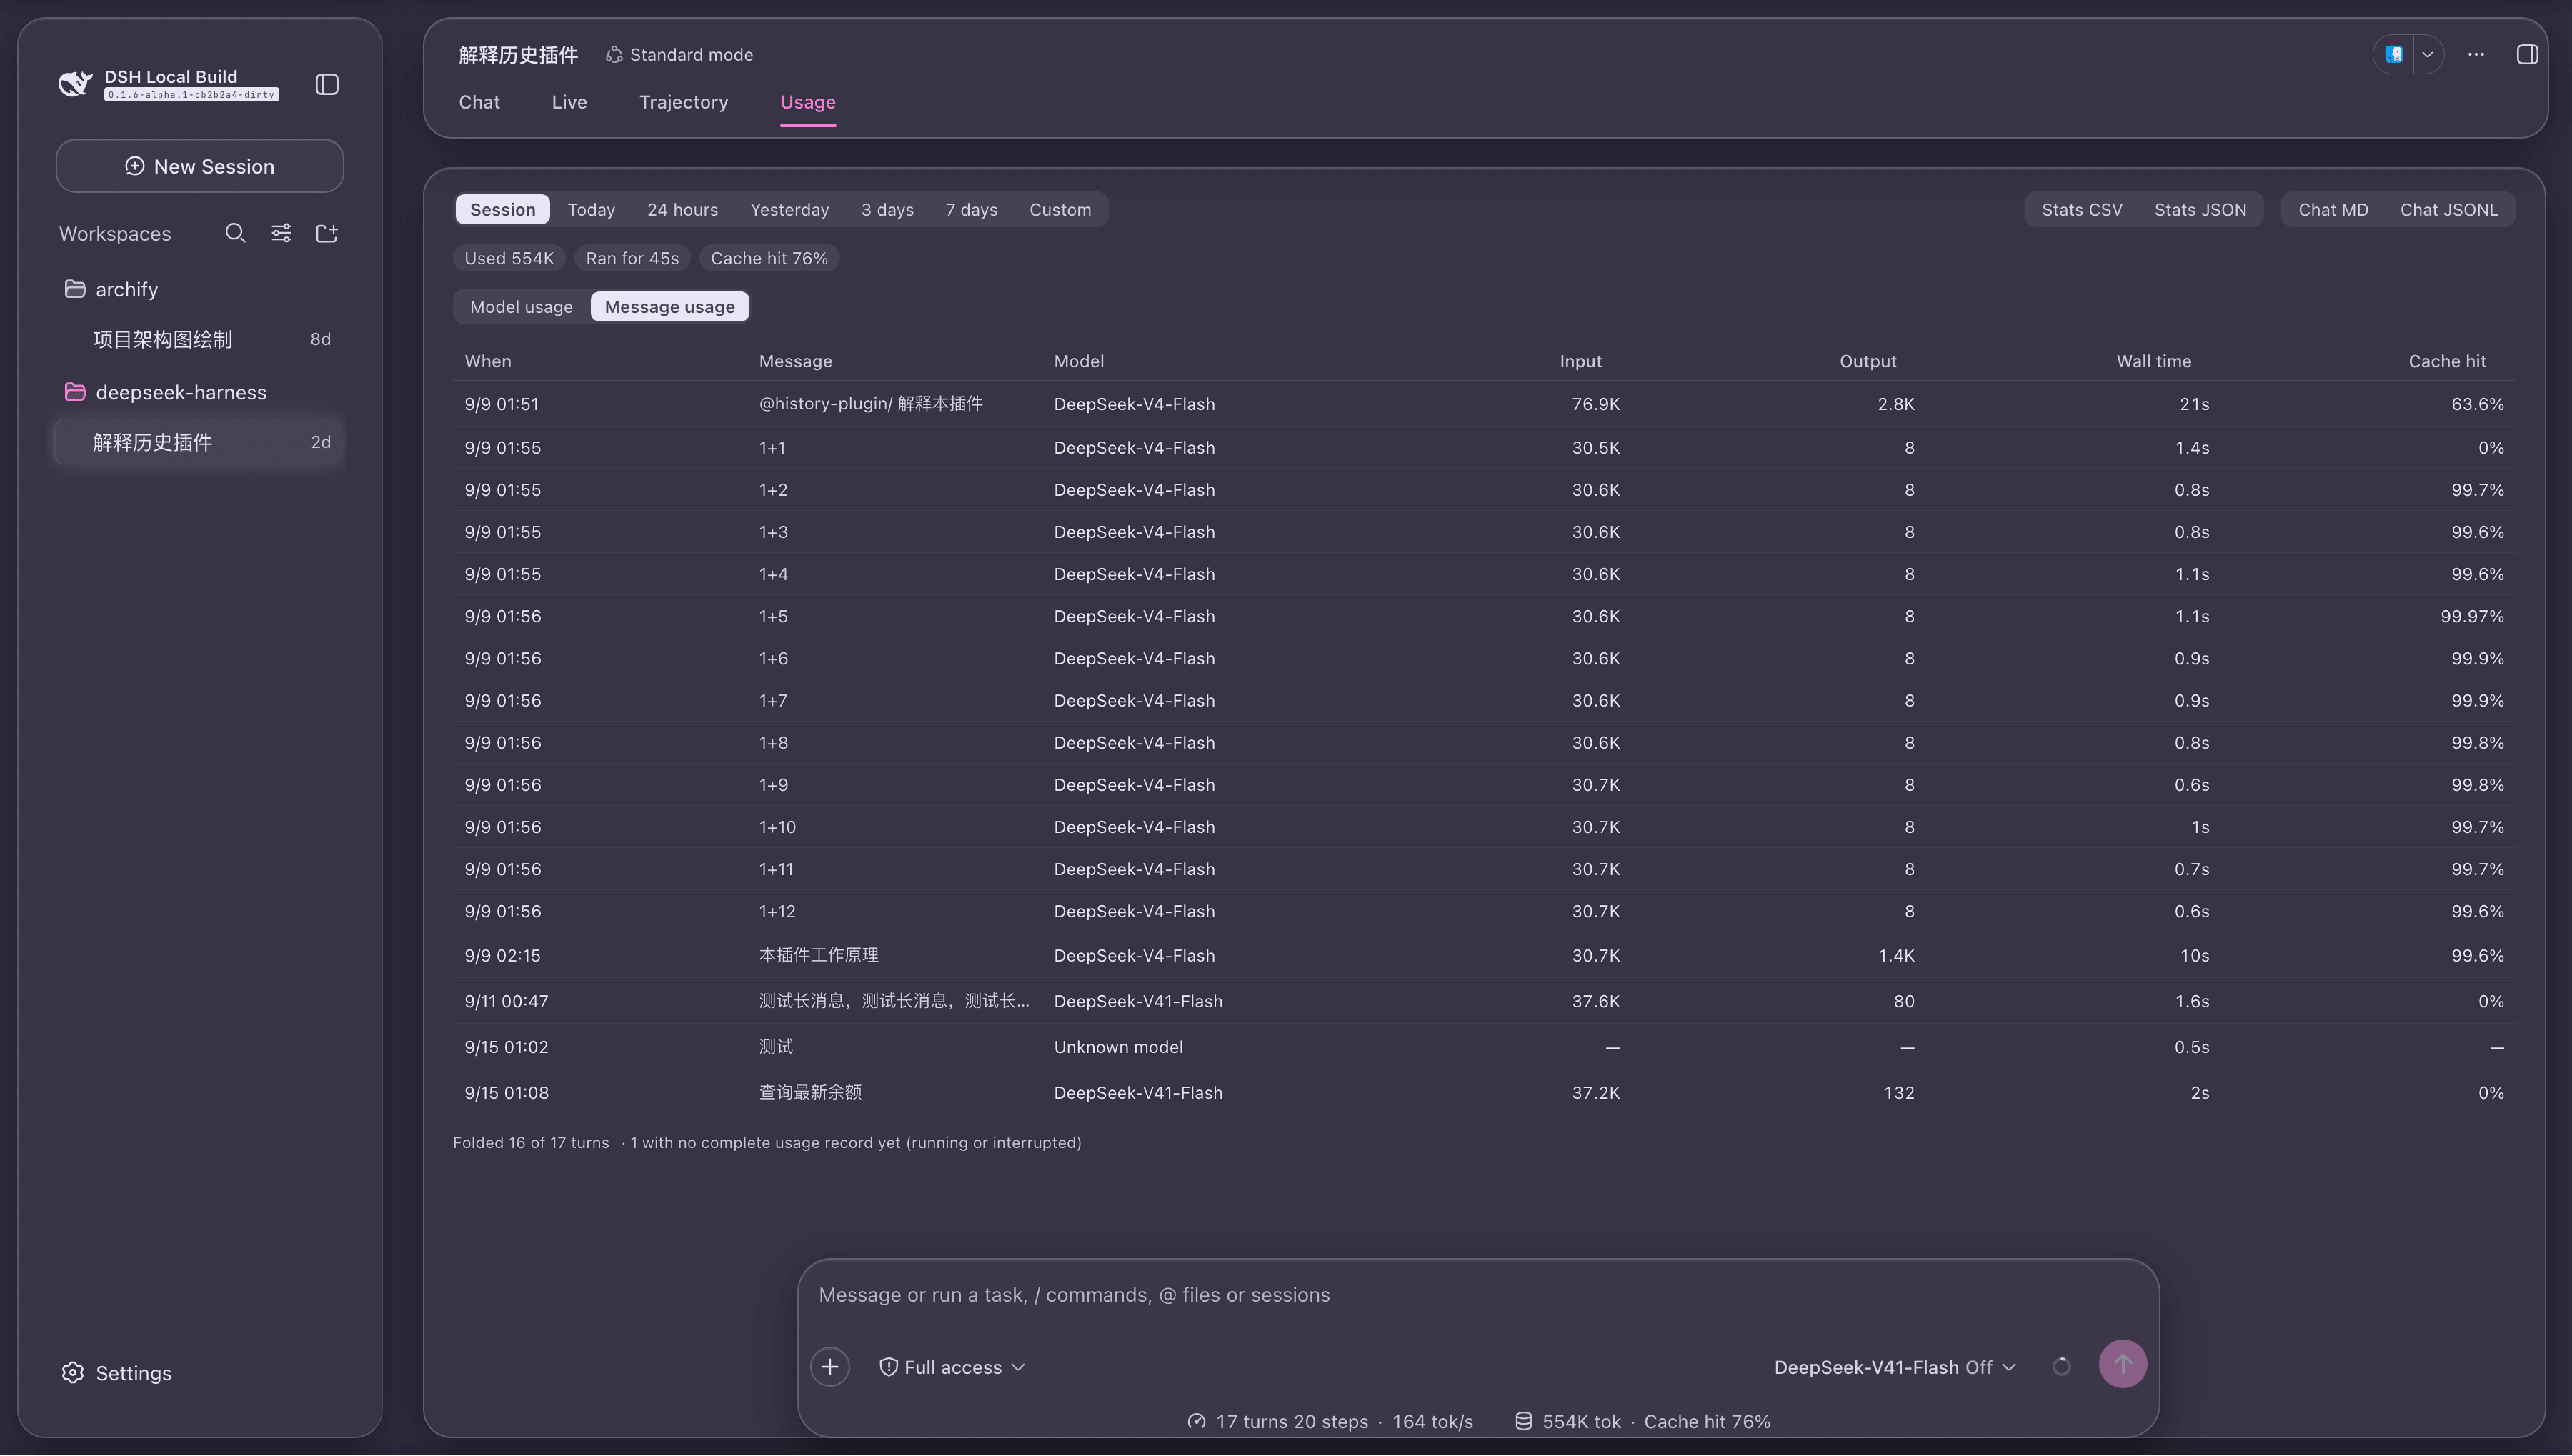Select the 3 days range
Viewport: 2572px width, 1456px height.
(887, 210)
